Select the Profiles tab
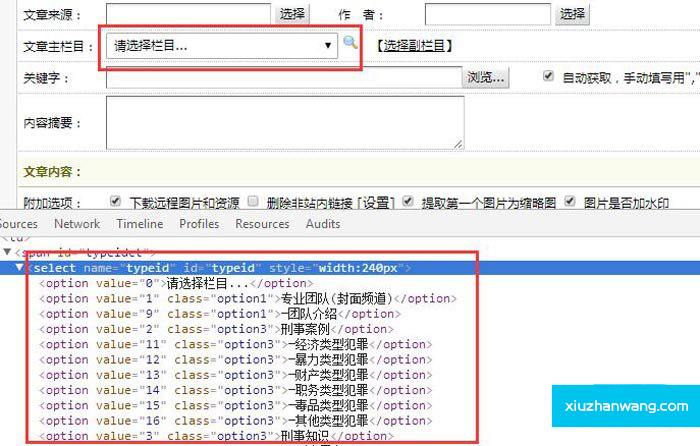This screenshot has height=446, width=700. (199, 224)
